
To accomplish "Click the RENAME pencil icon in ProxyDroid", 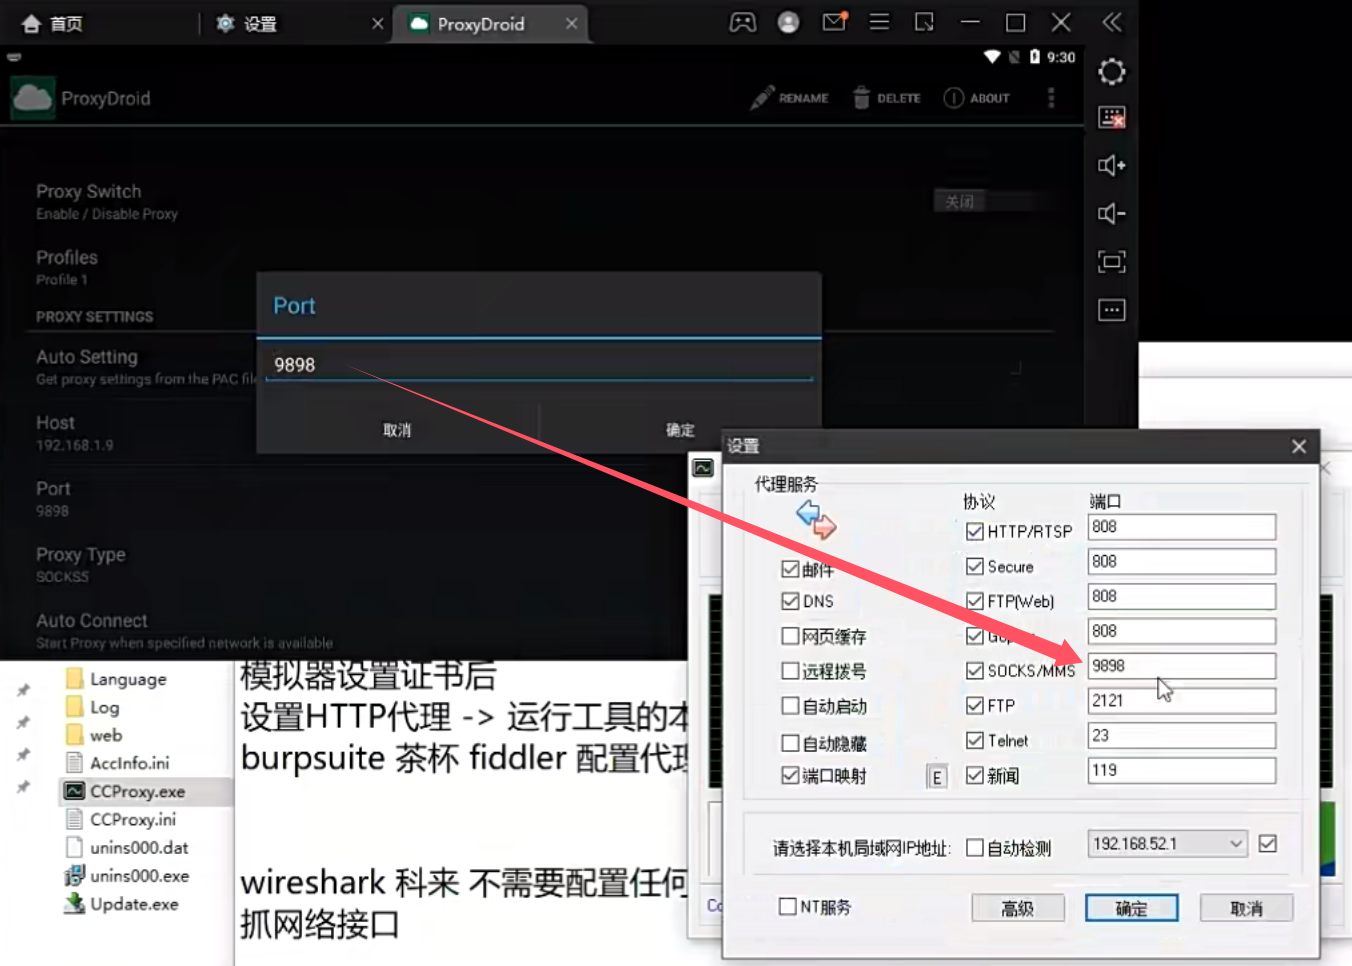I will tap(763, 98).
